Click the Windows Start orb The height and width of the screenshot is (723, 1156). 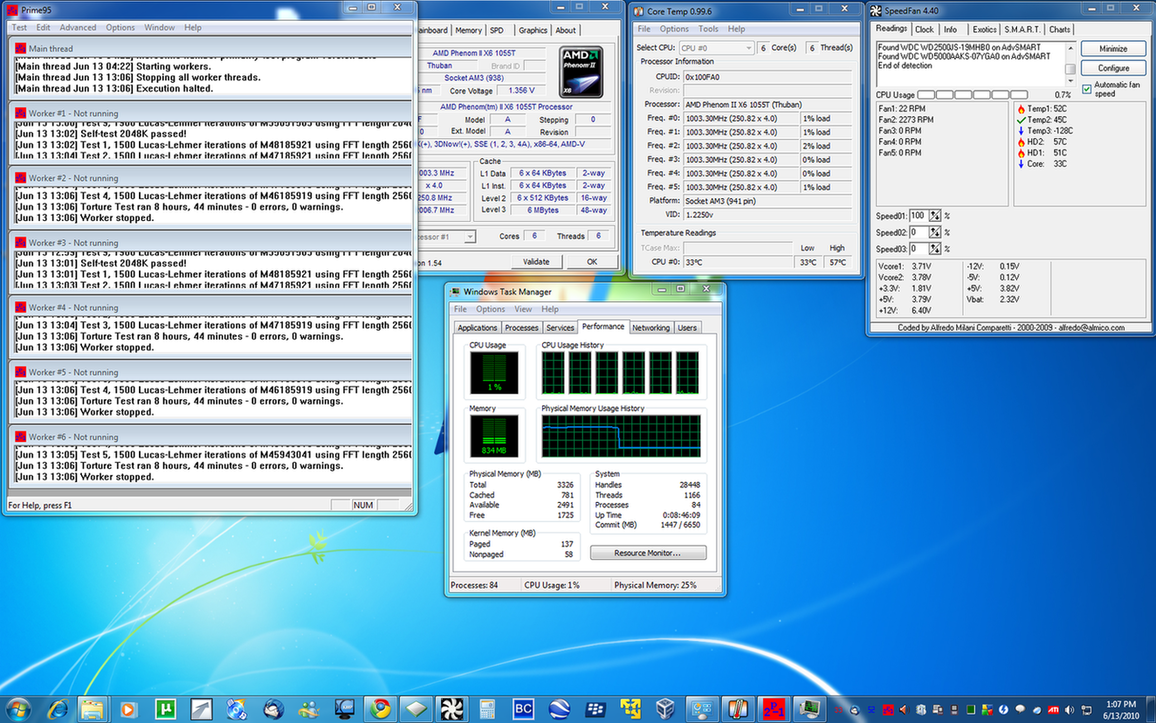(x=18, y=709)
